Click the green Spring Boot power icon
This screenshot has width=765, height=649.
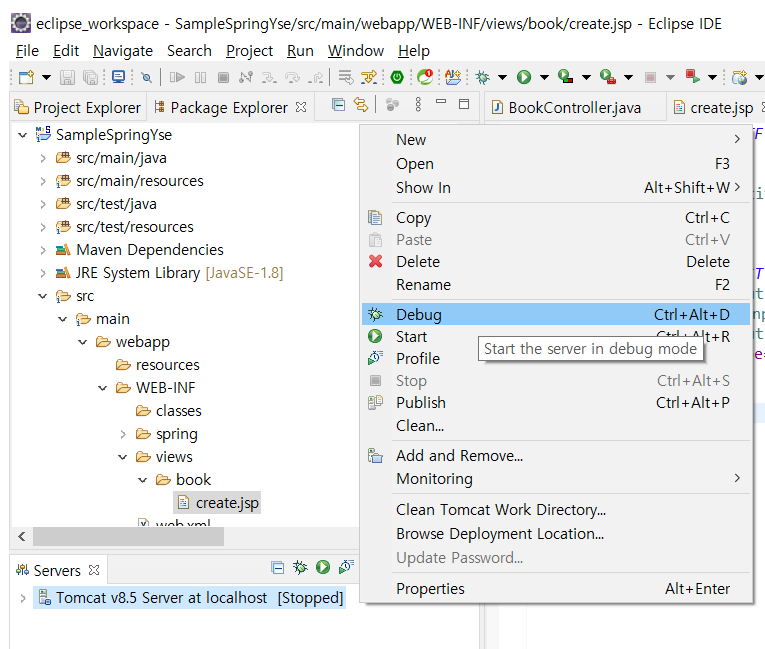(397, 77)
